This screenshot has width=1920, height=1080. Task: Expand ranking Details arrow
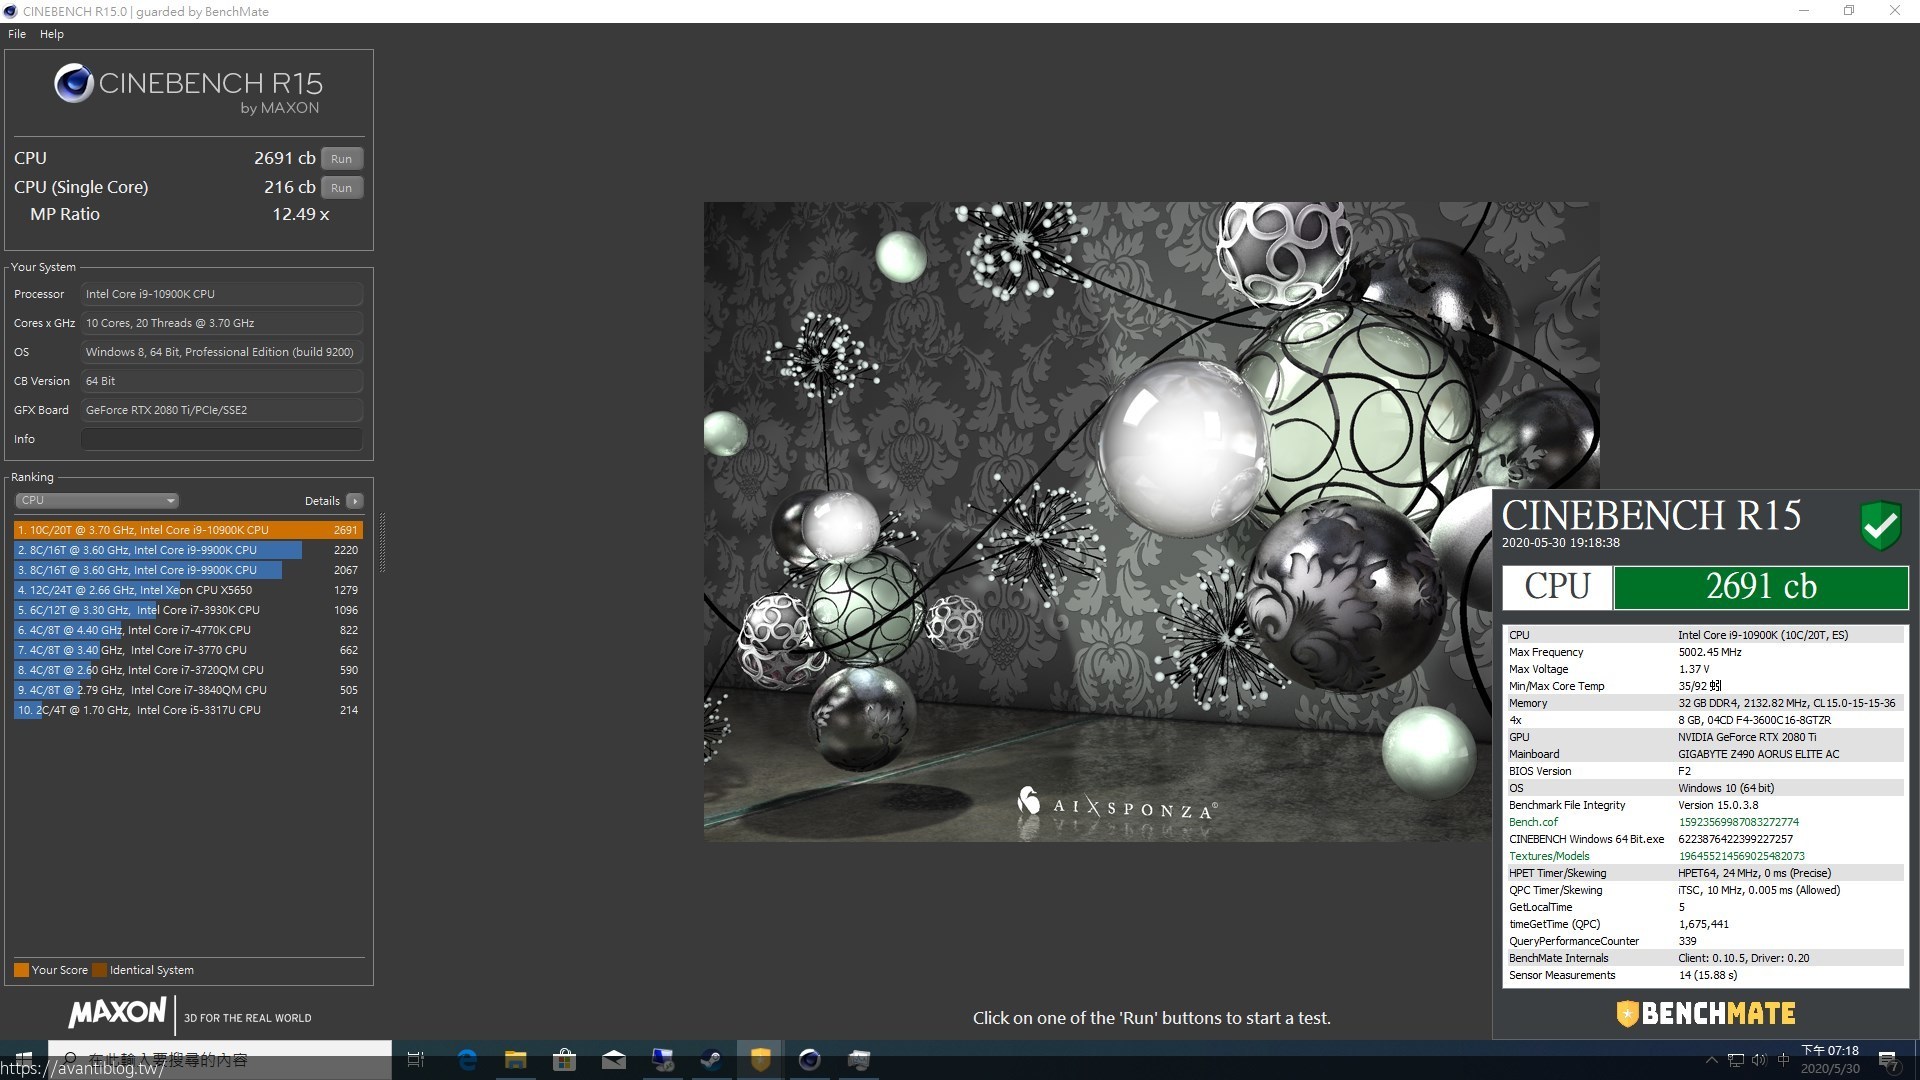[355, 501]
